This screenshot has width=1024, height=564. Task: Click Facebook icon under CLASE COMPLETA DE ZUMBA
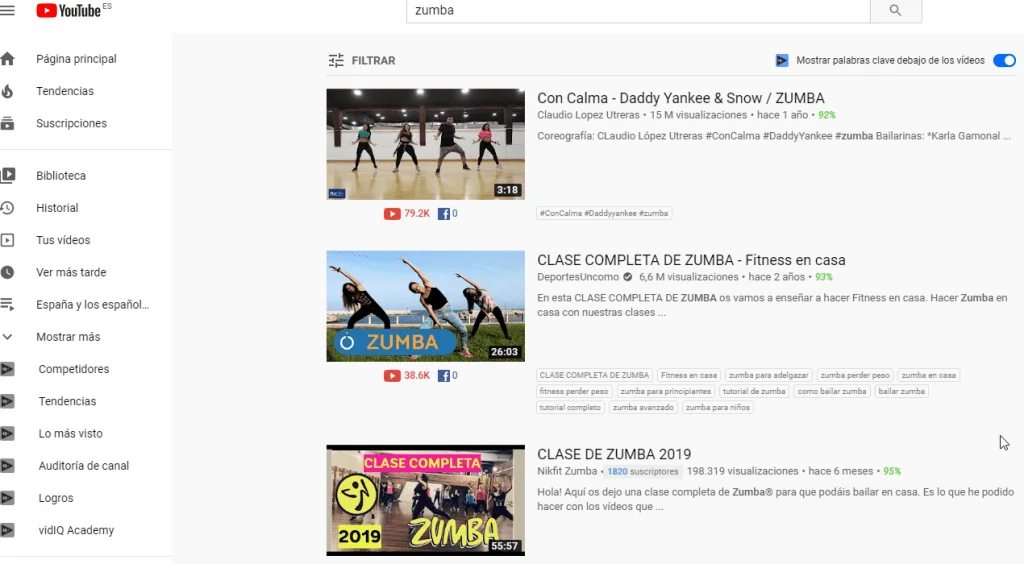point(443,375)
